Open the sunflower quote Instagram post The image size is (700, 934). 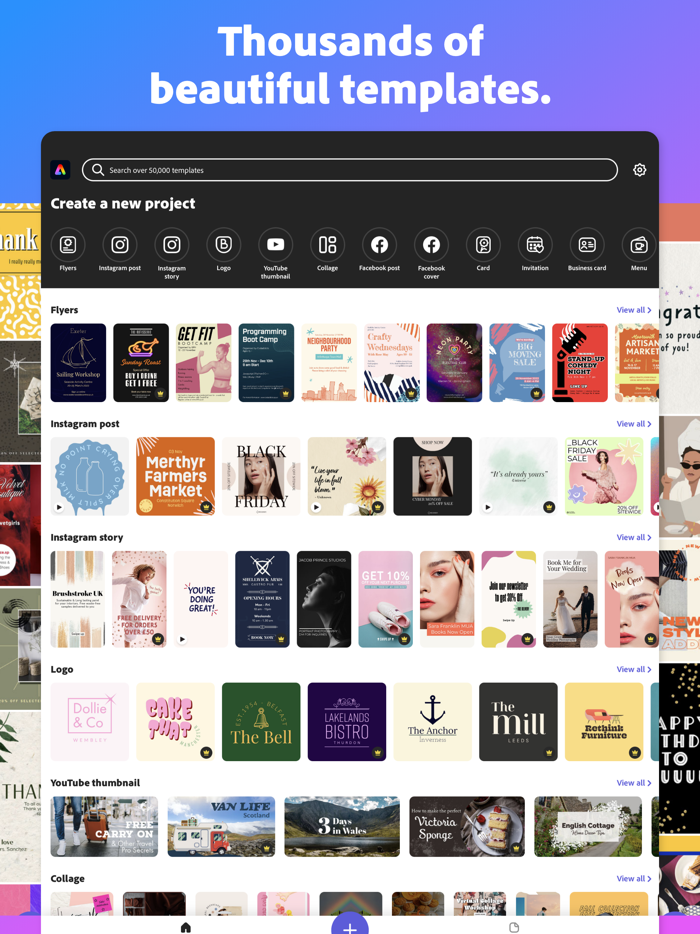pos(347,477)
